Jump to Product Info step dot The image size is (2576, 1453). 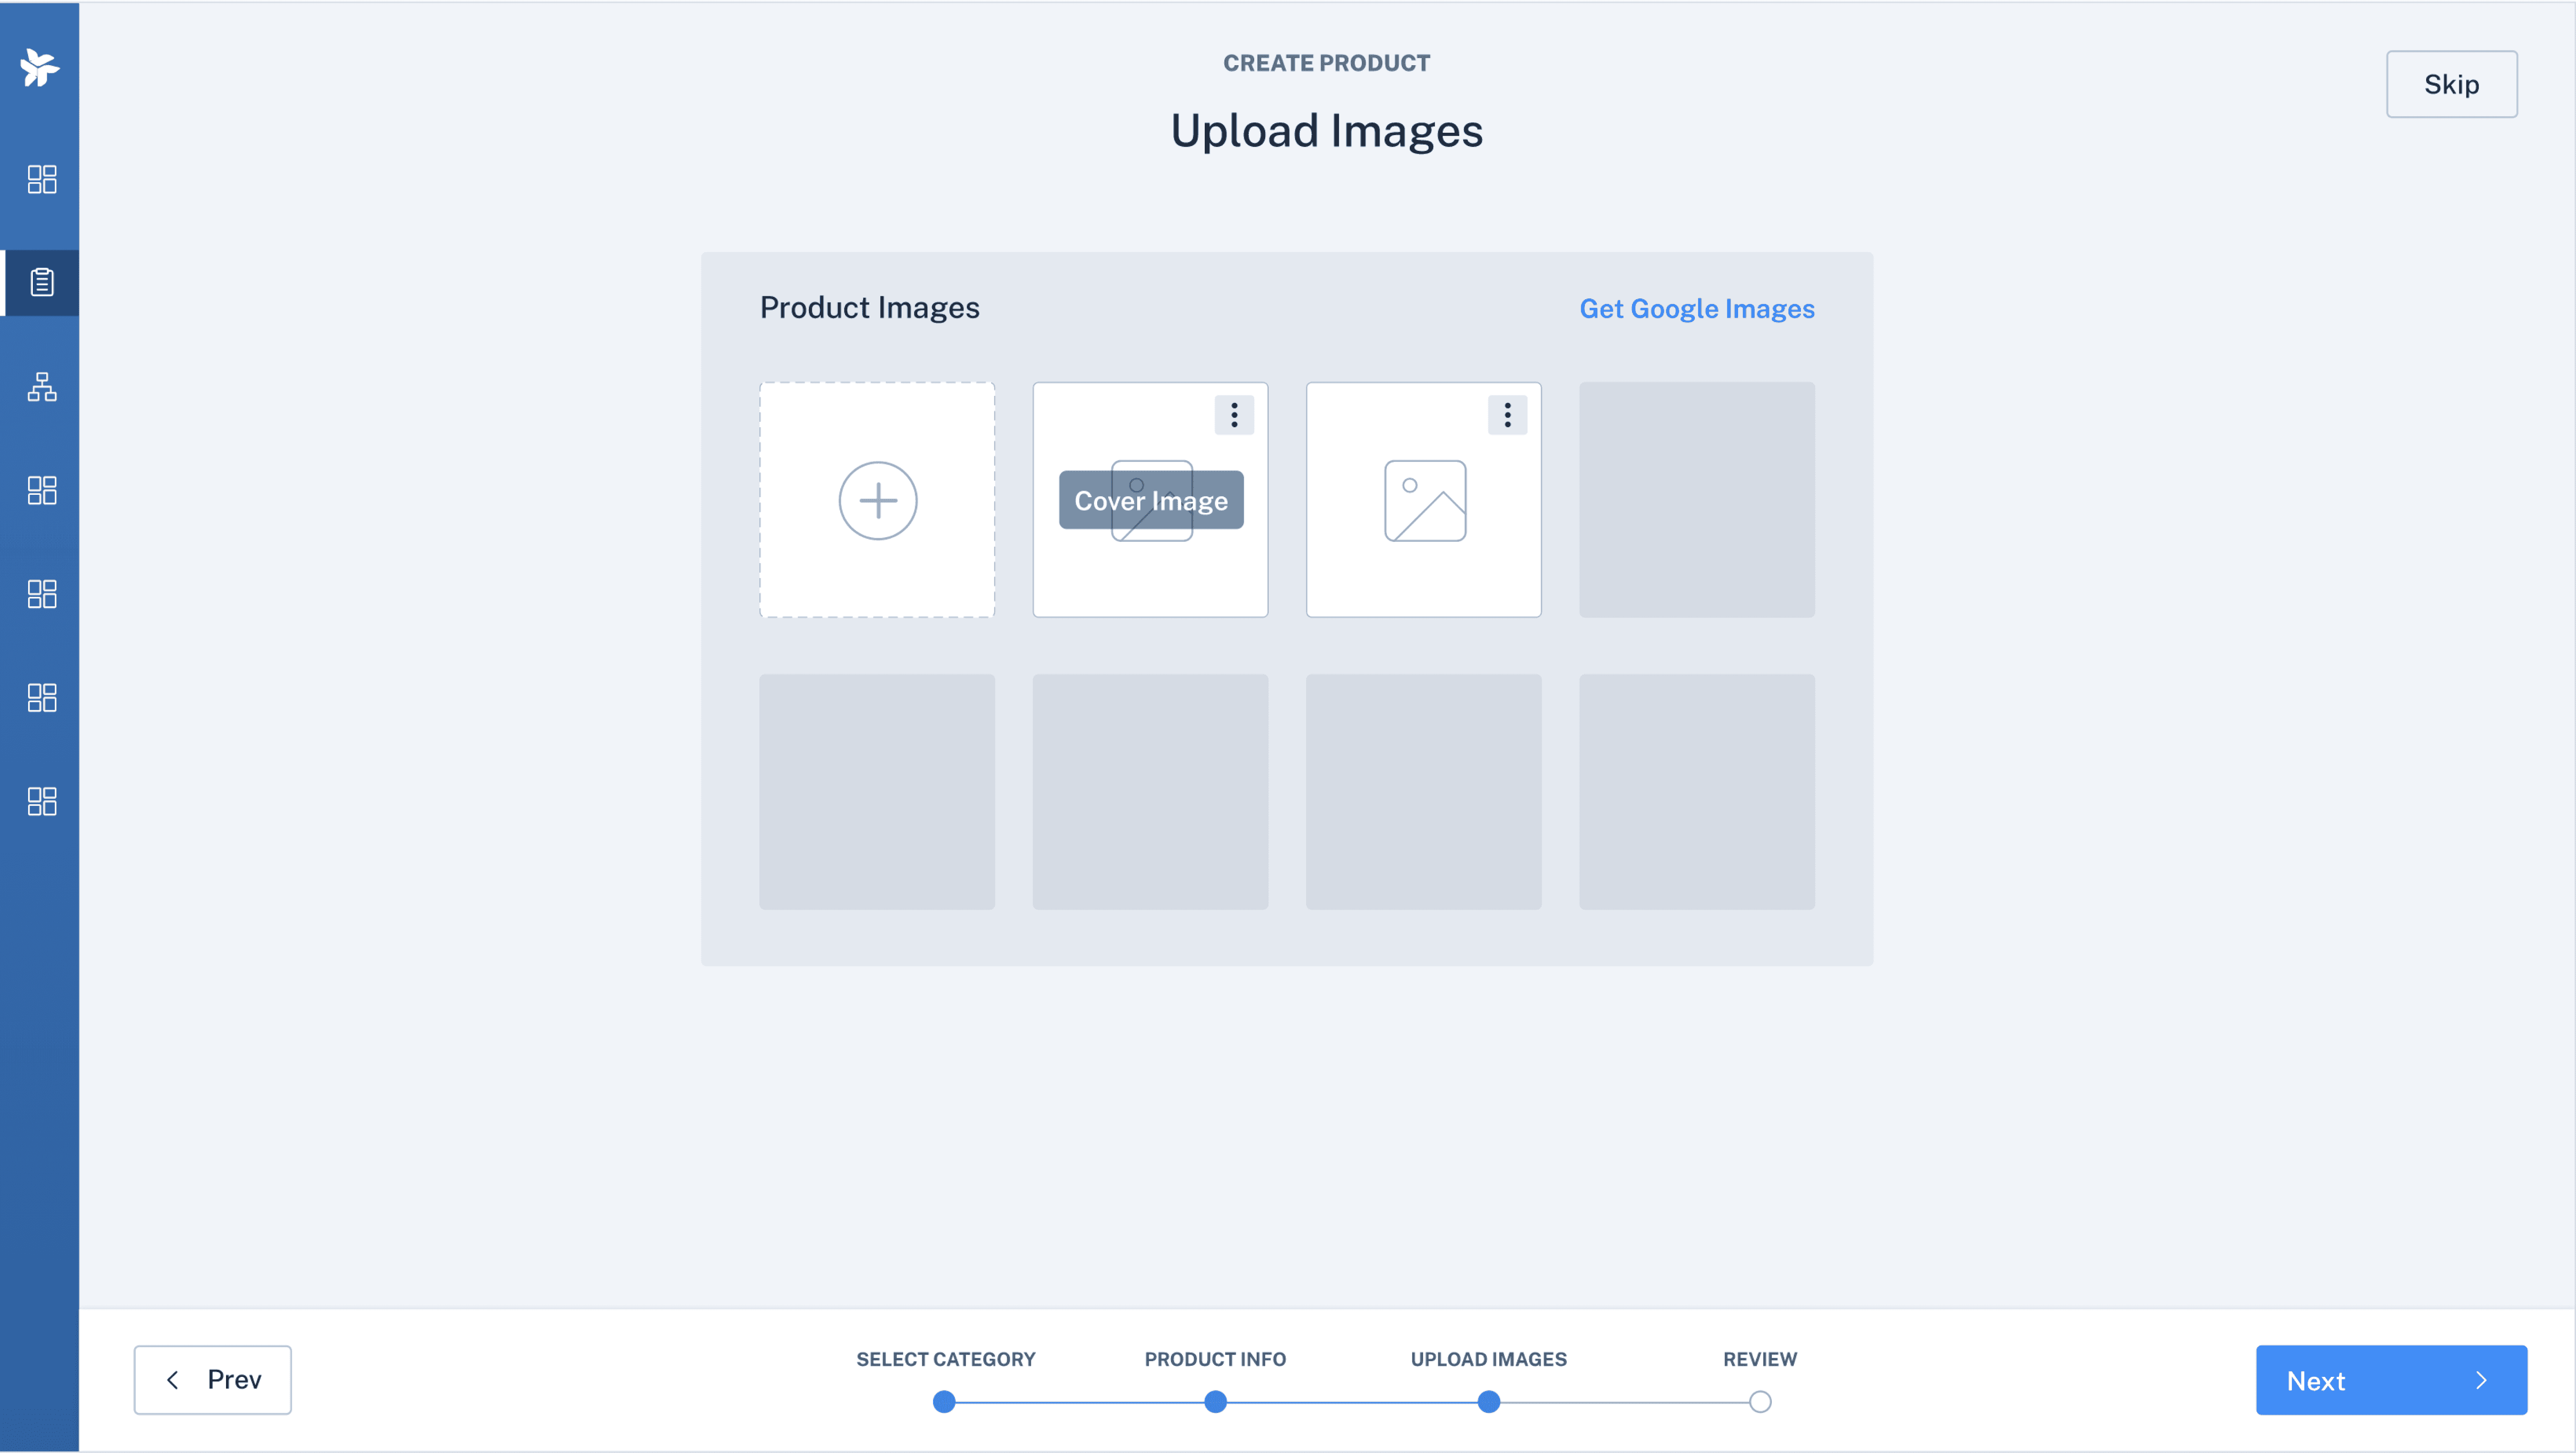pyautogui.click(x=1215, y=1401)
